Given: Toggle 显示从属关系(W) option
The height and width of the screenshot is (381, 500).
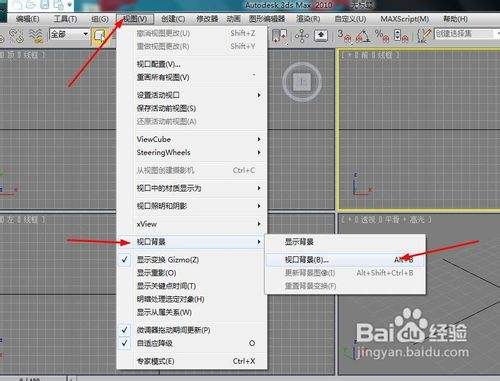Looking at the screenshot, I should pyautogui.click(x=192, y=312).
